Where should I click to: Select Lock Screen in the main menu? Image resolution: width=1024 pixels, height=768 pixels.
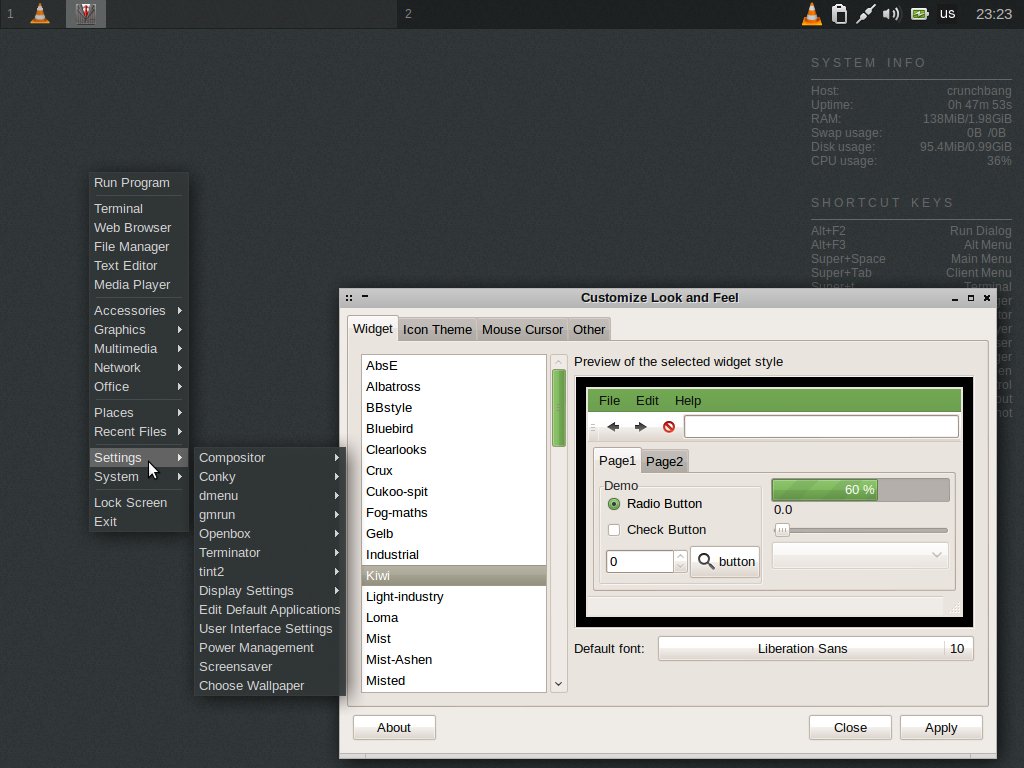[x=138, y=502]
